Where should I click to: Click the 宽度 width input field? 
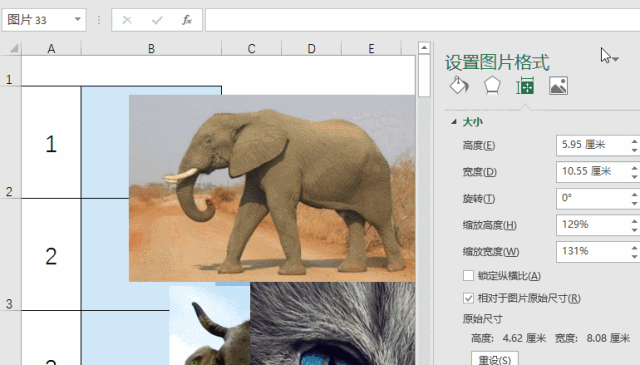pos(594,172)
